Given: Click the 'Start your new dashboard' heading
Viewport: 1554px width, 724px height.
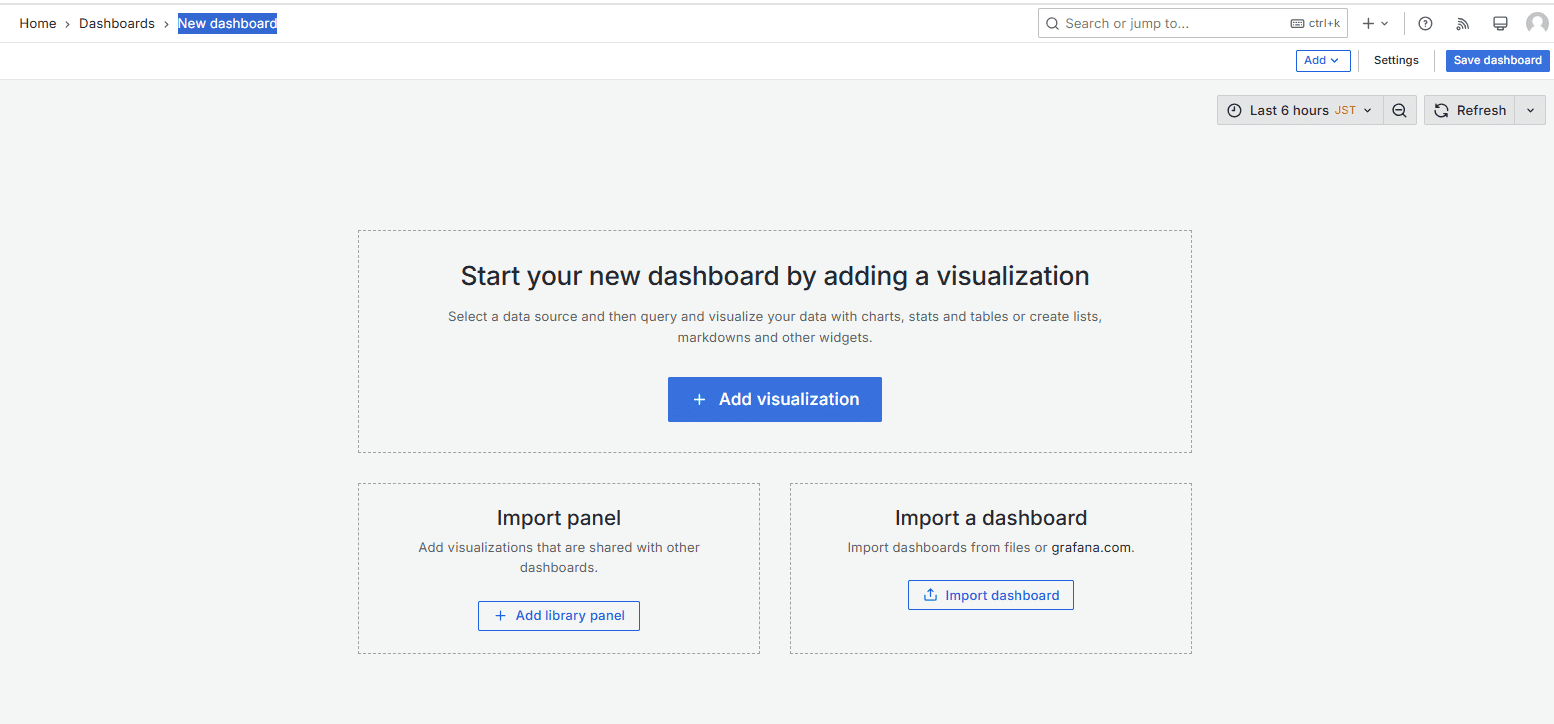Looking at the screenshot, I should coord(775,276).
